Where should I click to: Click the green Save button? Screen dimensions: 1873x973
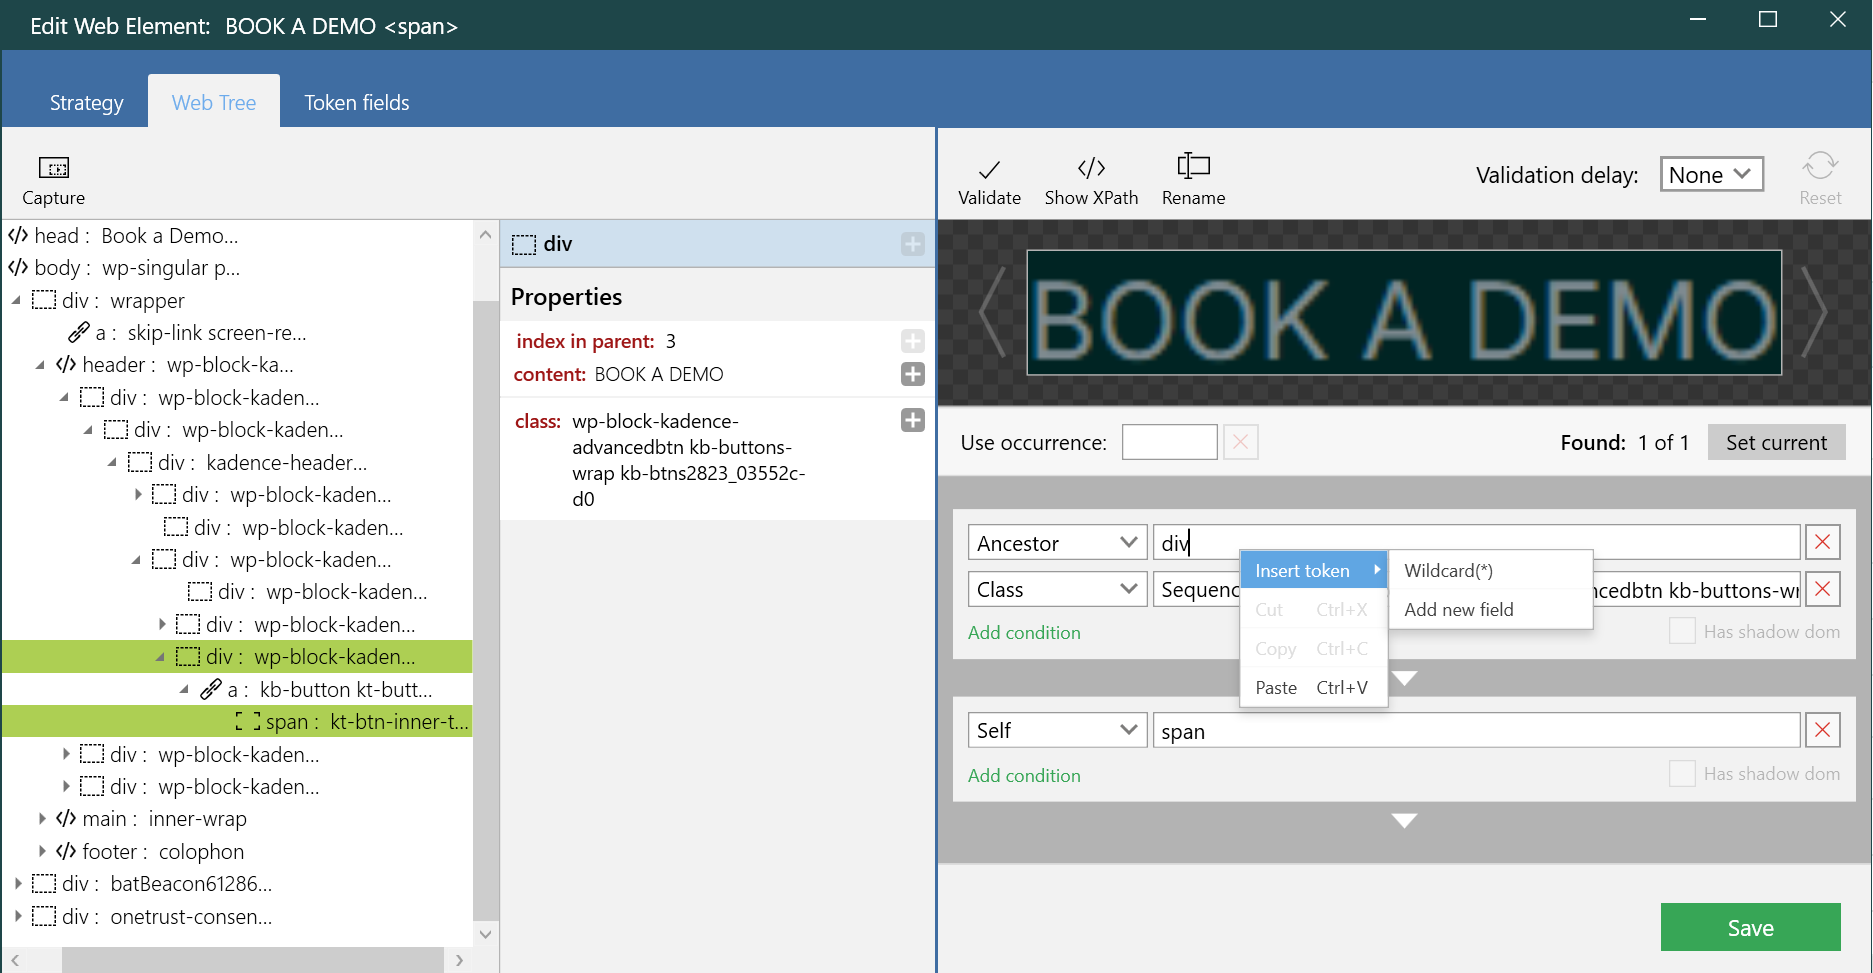(1750, 927)
